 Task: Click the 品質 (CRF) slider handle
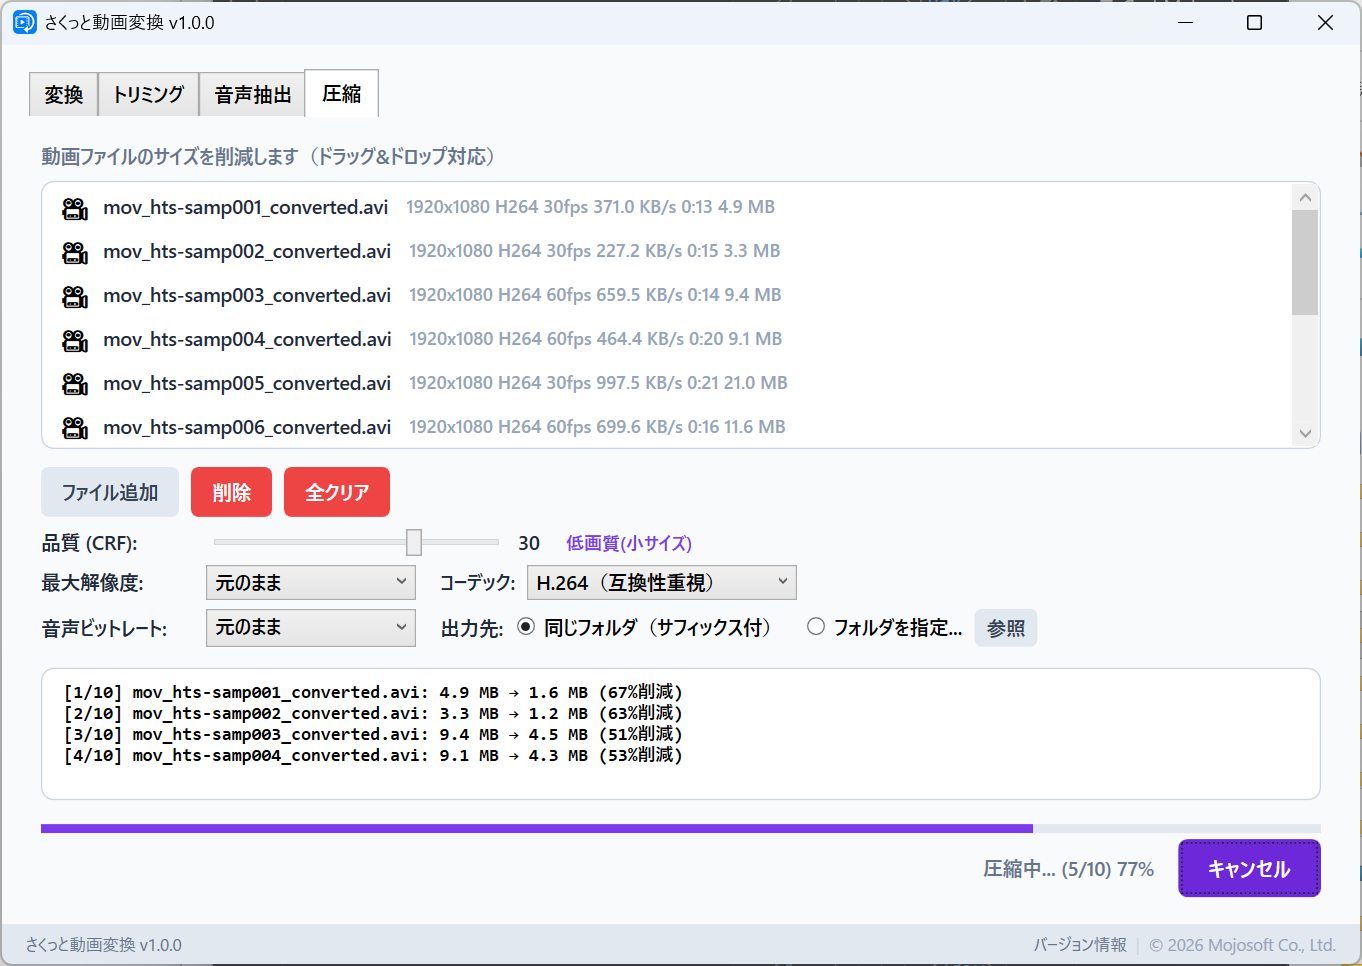tap(414, 542)
